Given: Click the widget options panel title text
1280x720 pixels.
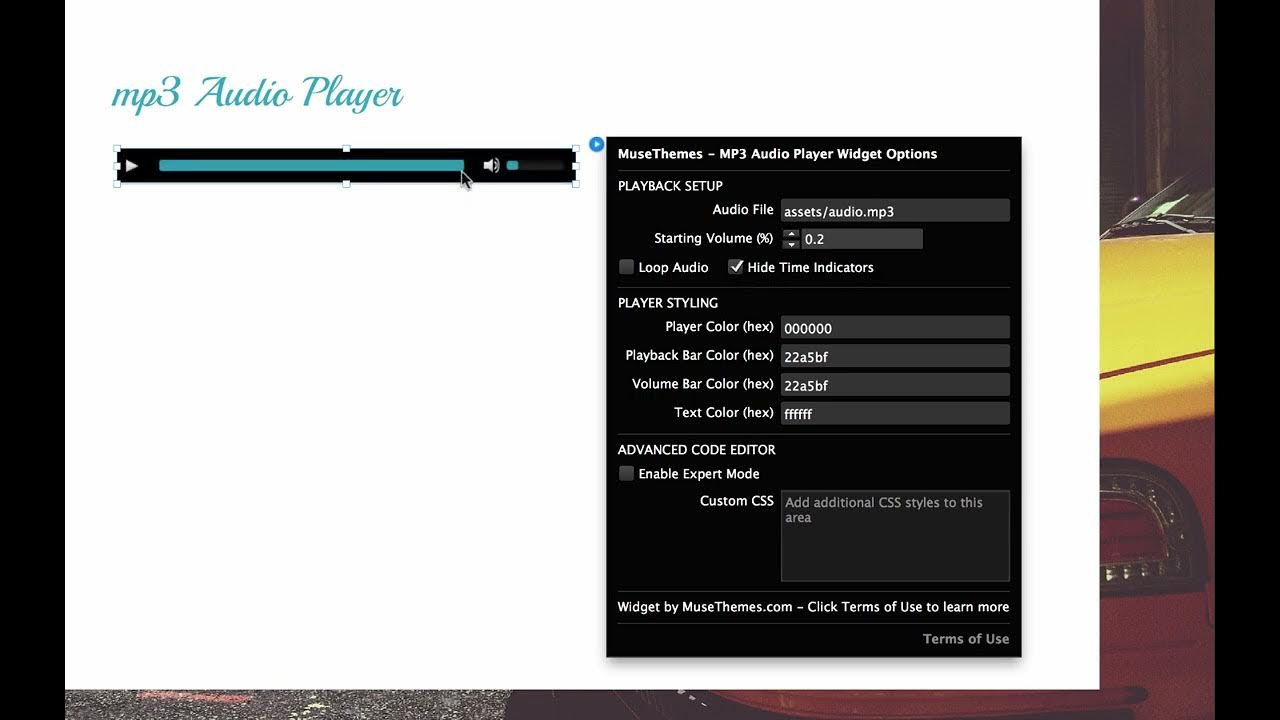Looking at the screenshot, I should (x=777, y=154).
